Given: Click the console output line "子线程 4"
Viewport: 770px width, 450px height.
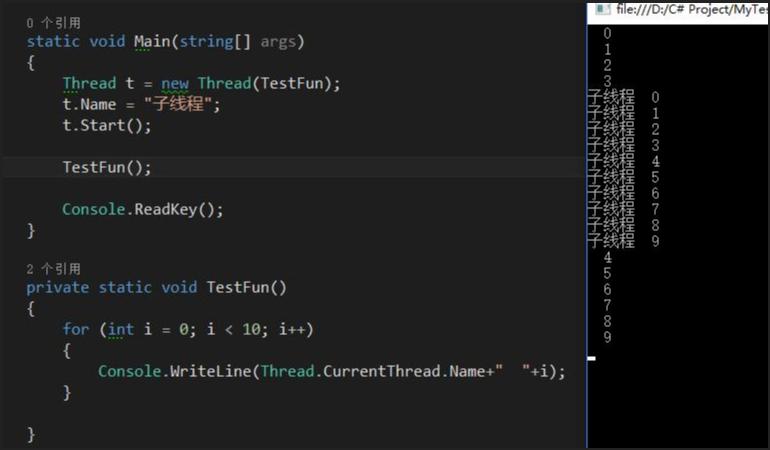Looking at the screenshot, I should pos(623,161).
